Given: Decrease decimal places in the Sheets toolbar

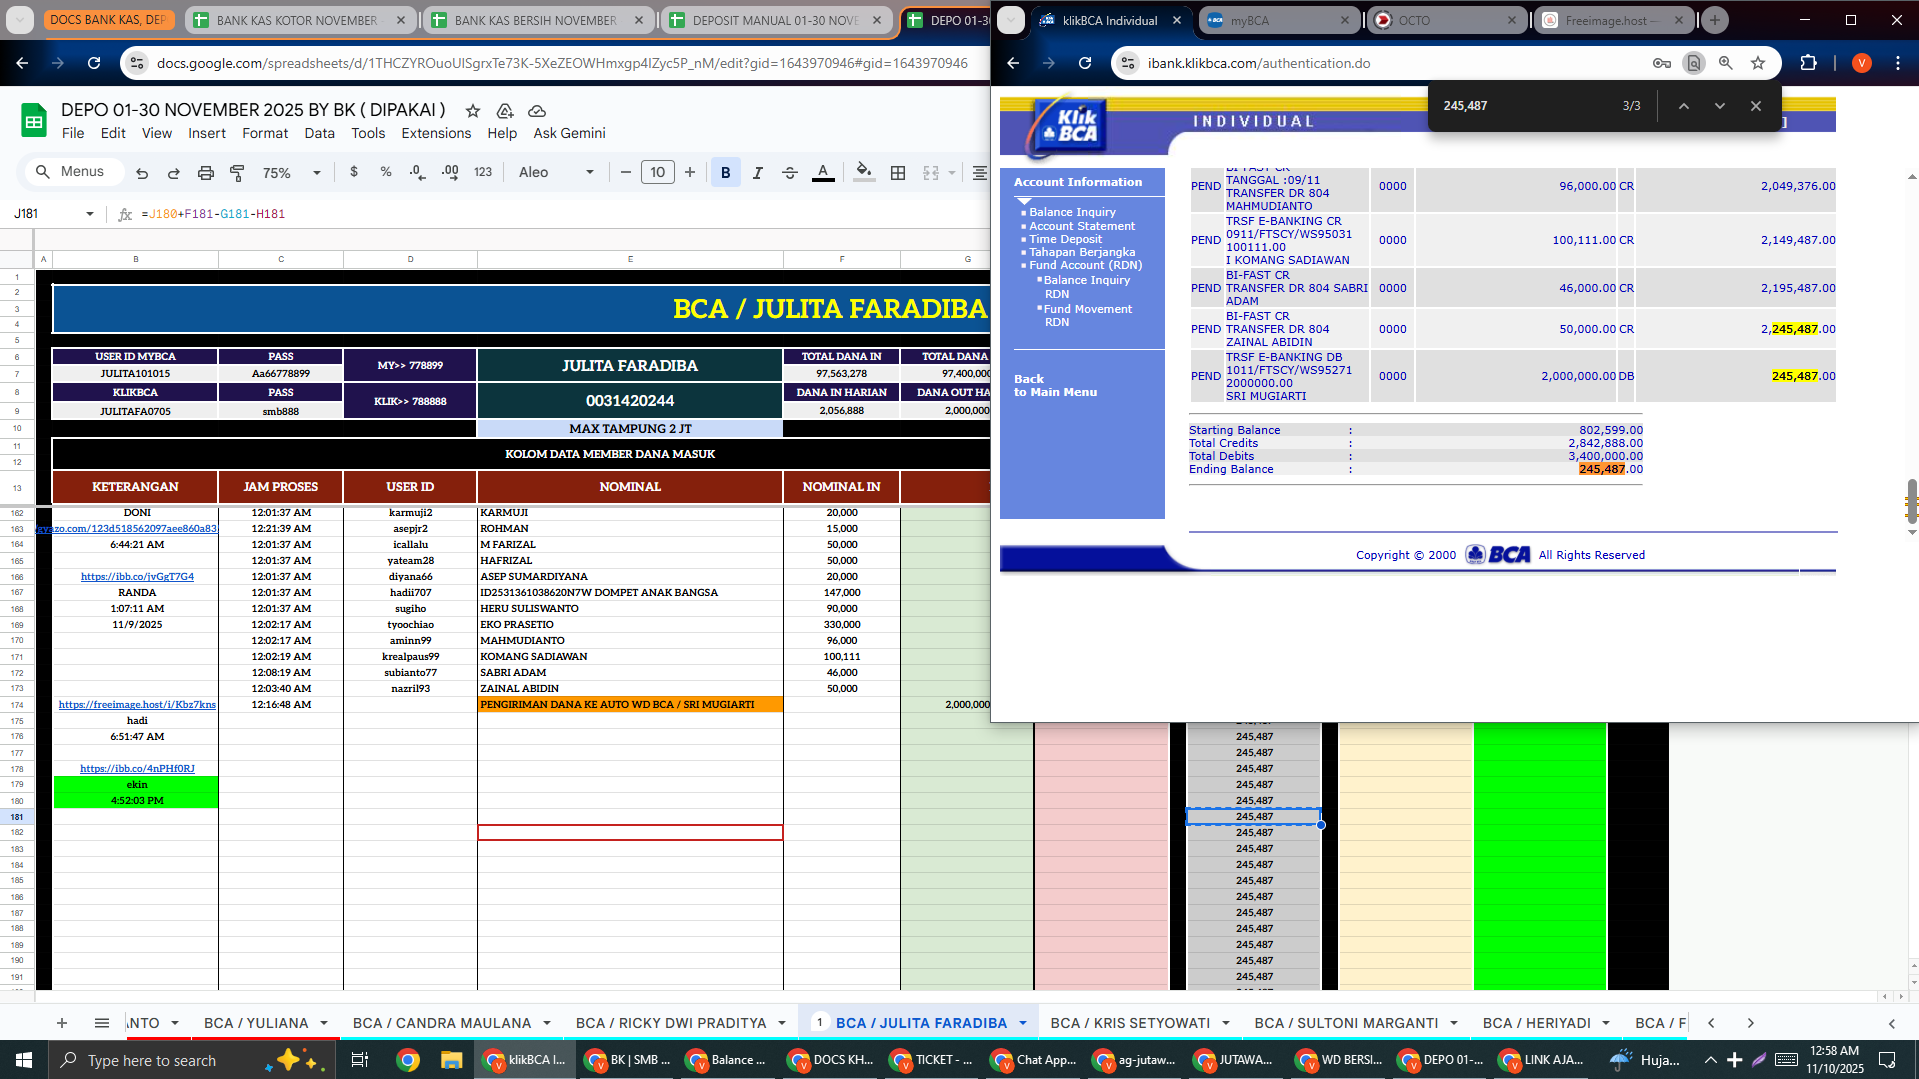Looking at the screenshot, I should coord(417,172).
